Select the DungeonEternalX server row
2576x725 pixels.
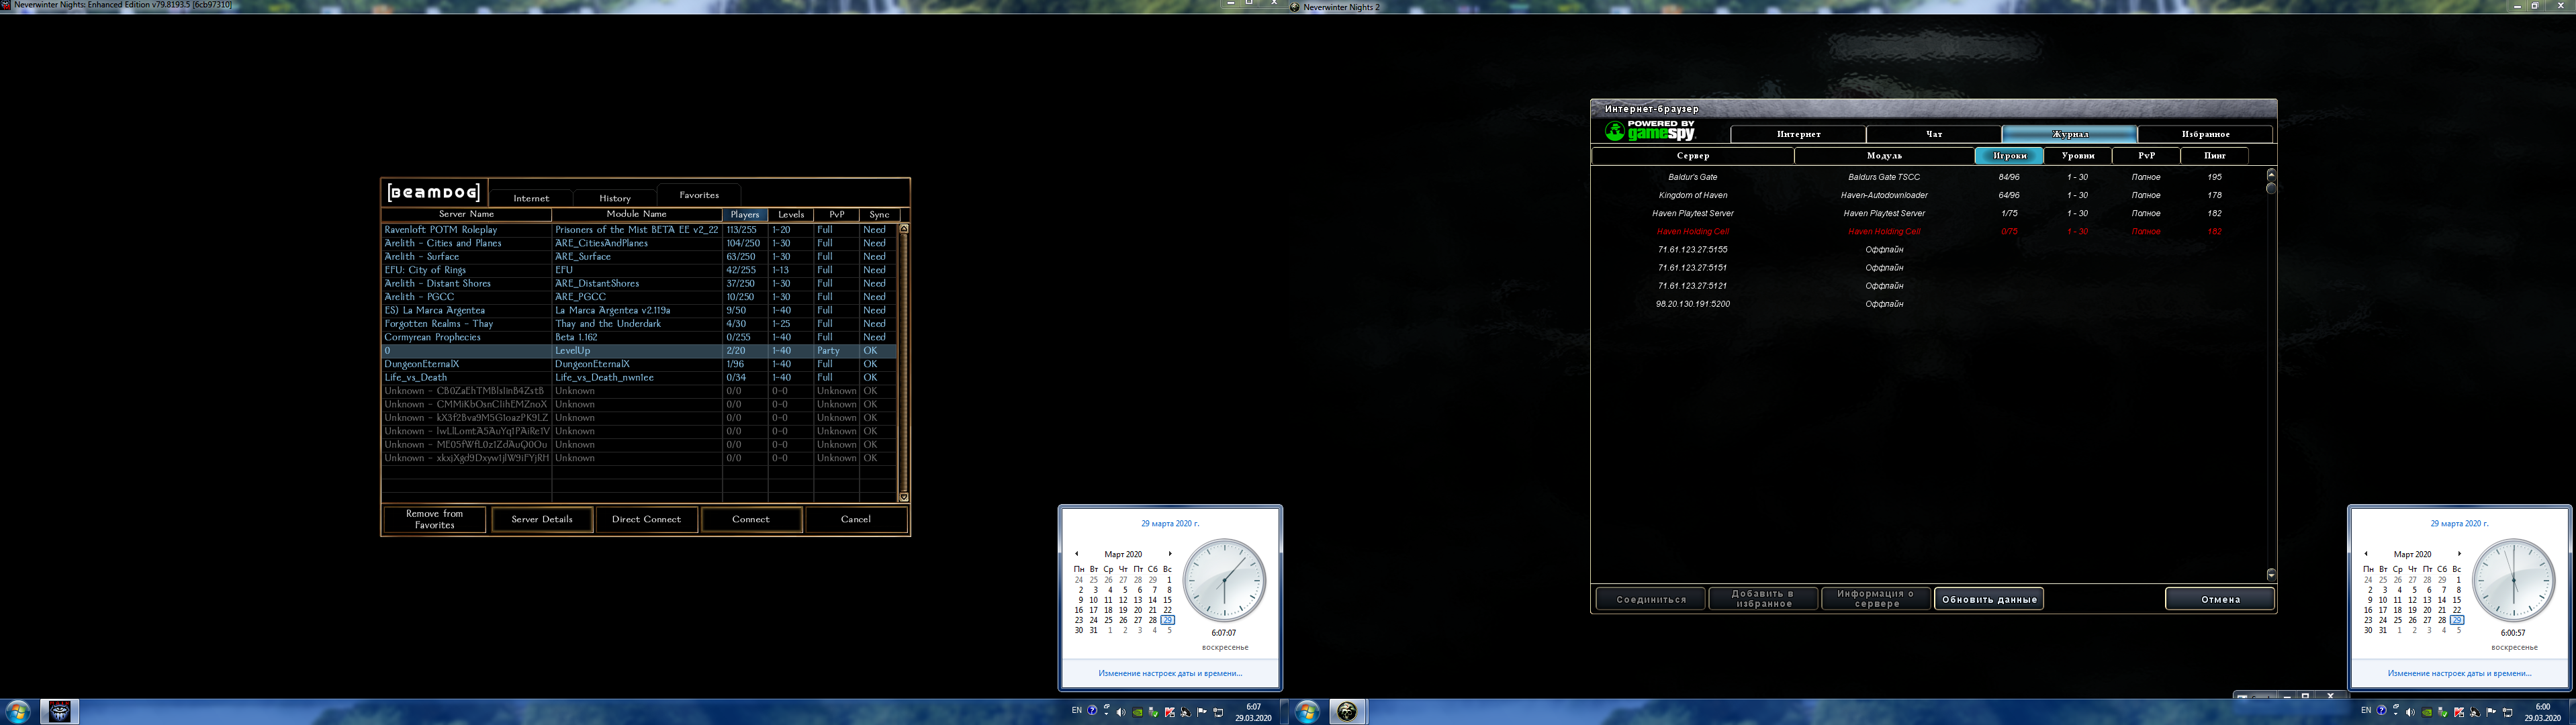pyautogui.click(x=640, y=364)
